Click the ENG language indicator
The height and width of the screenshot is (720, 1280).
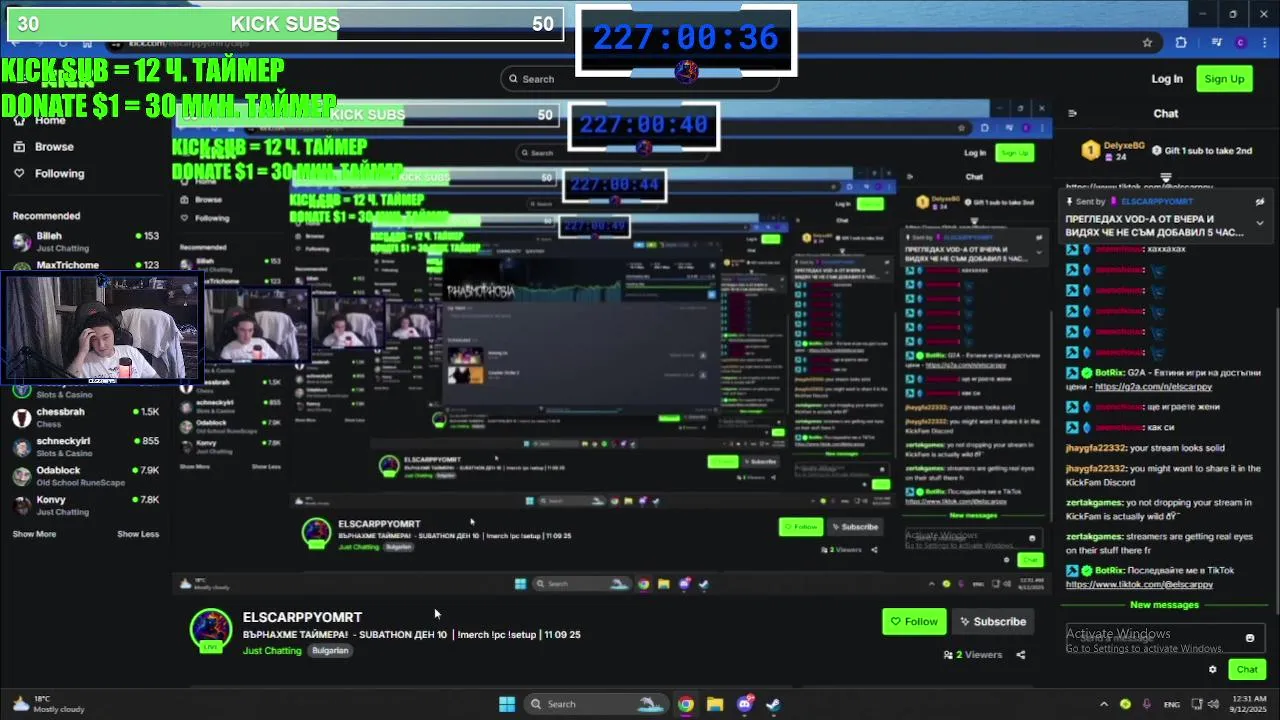[x=1171, y=705]
